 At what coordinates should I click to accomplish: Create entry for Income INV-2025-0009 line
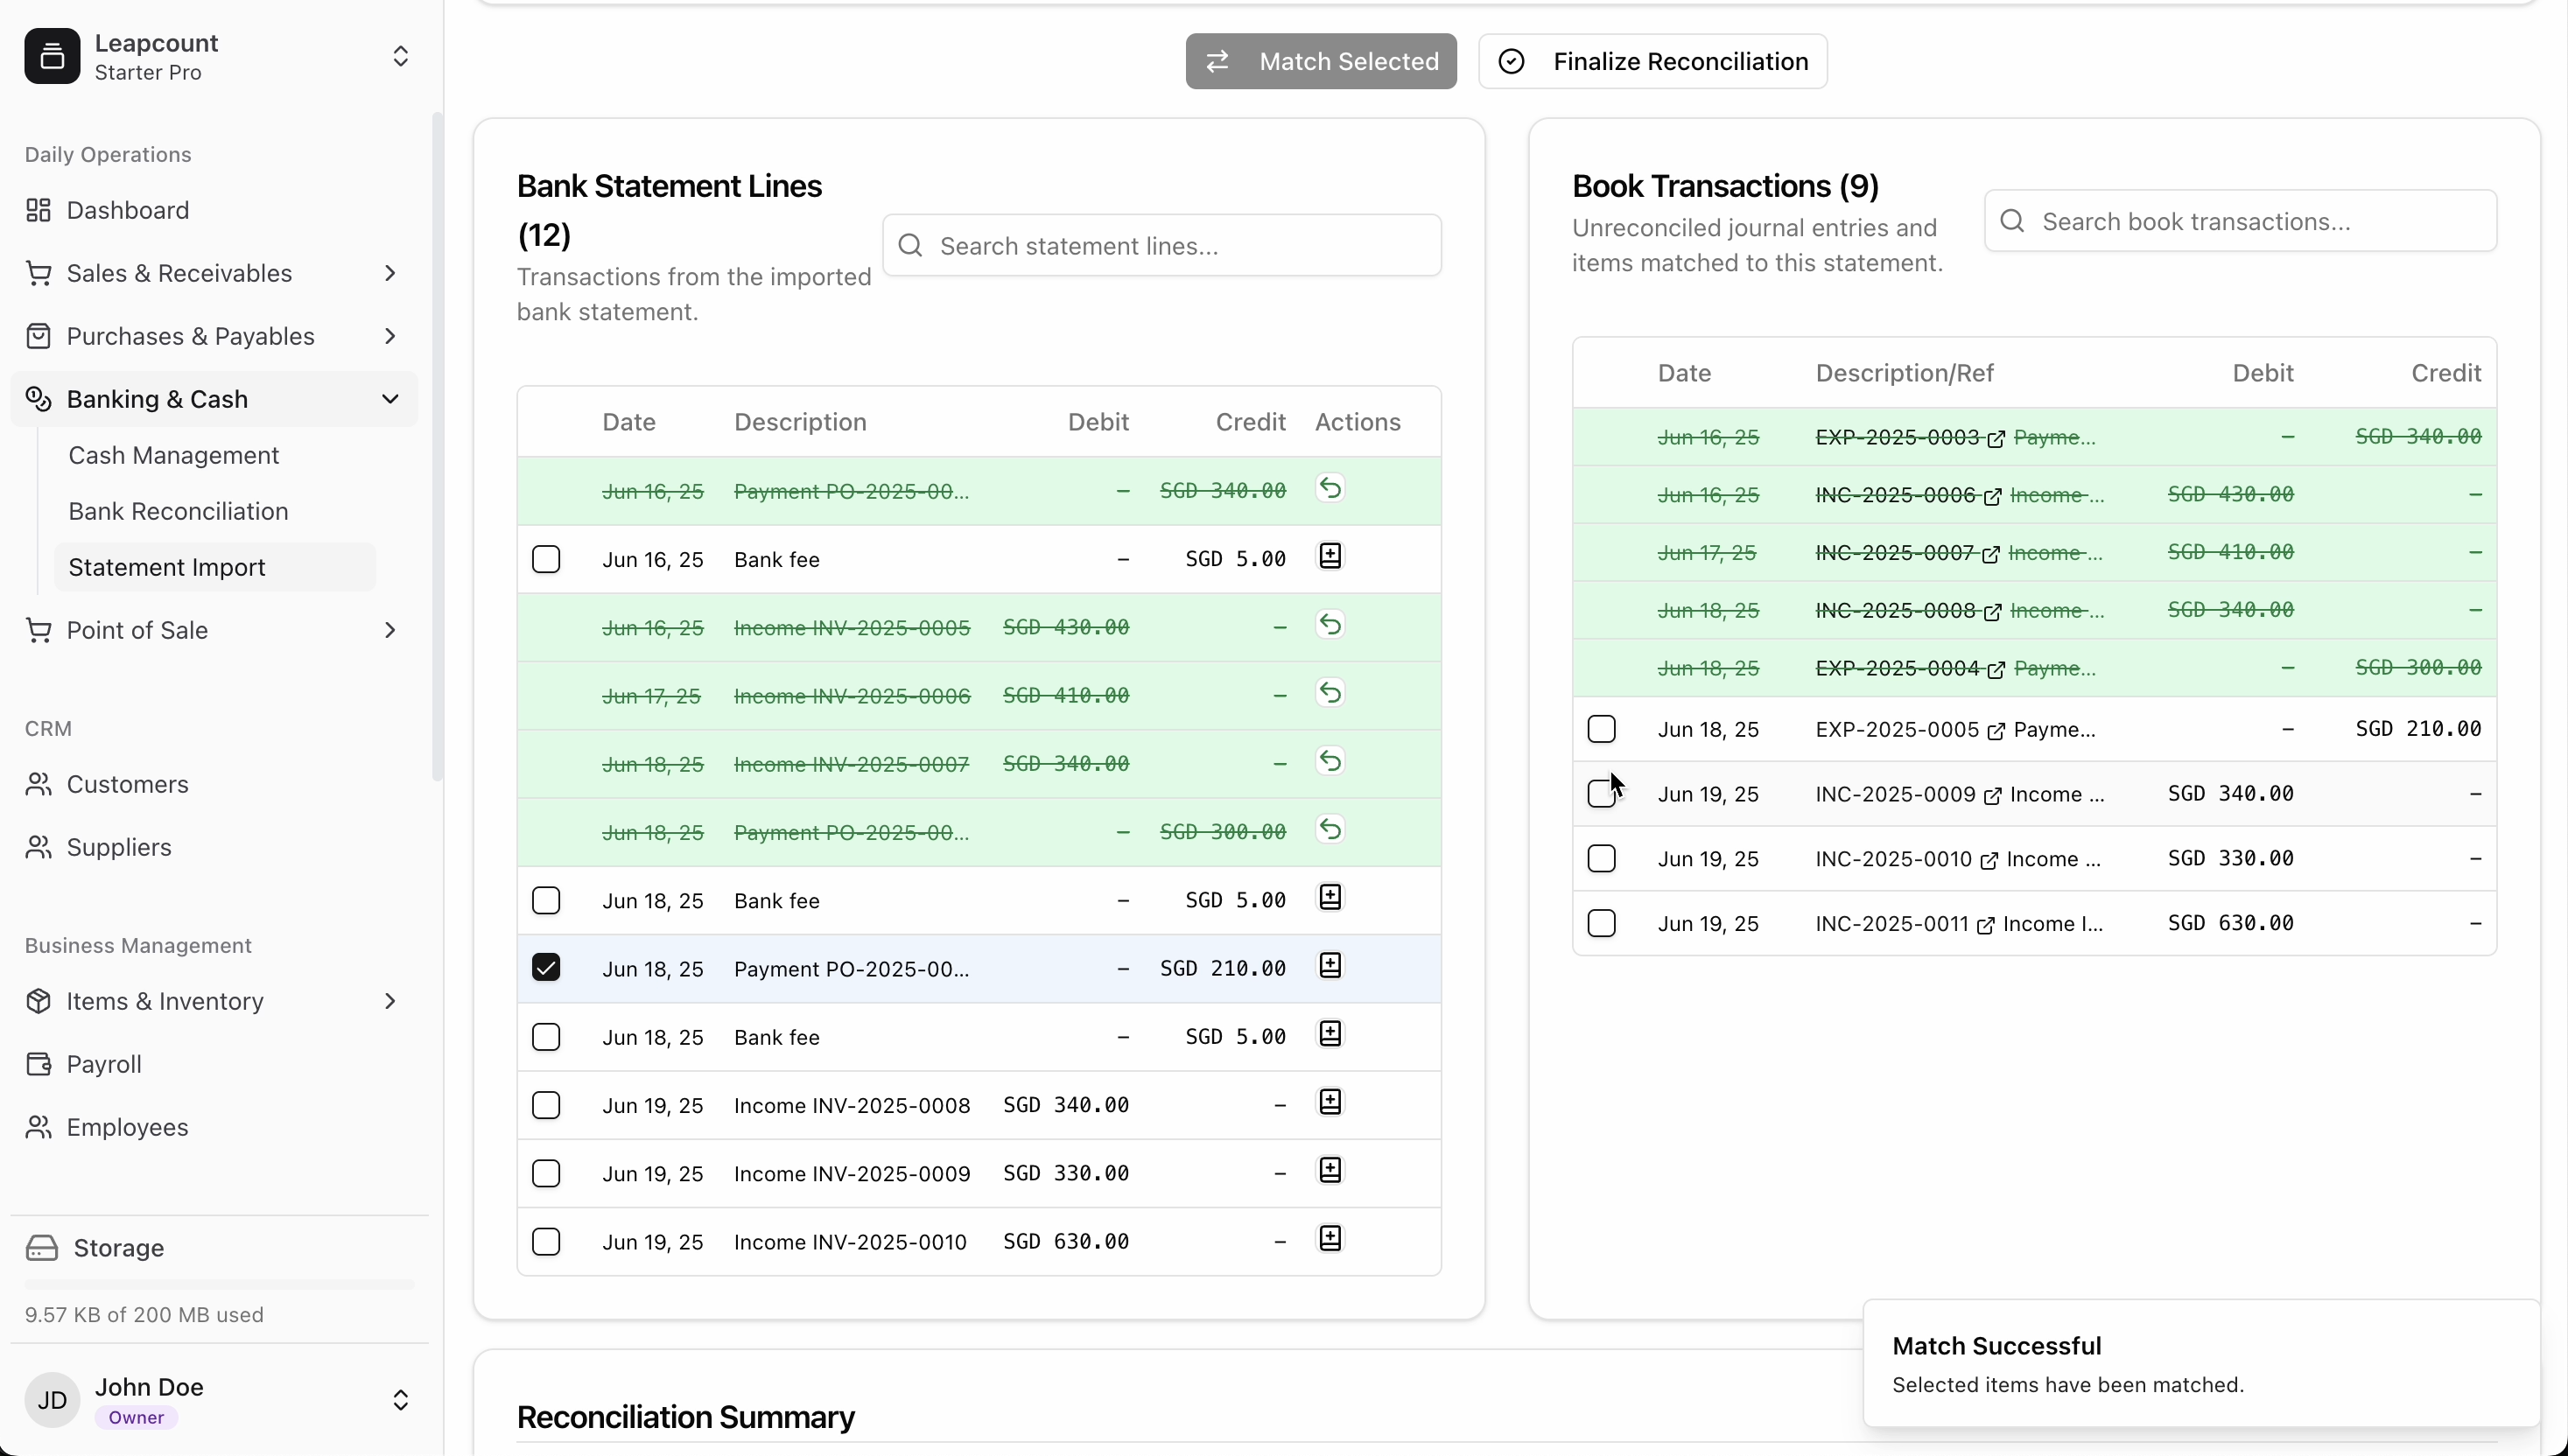(1330, 1171)
